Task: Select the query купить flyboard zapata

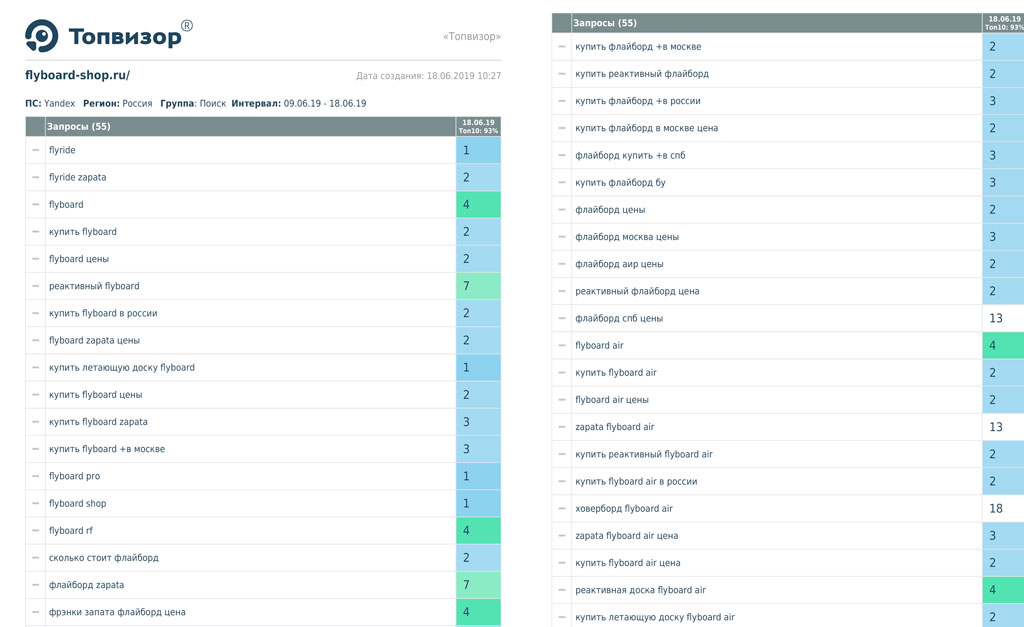Action: [98, 422]
